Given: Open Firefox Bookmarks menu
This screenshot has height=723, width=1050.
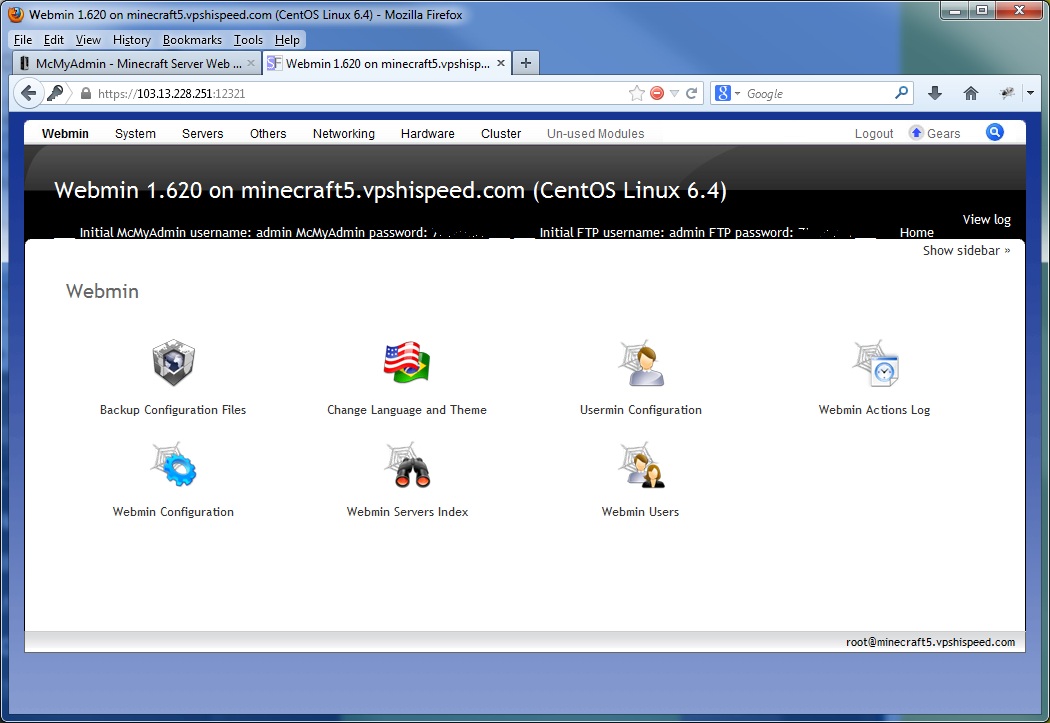Looking at the screenshot, I should pos(192,39).
